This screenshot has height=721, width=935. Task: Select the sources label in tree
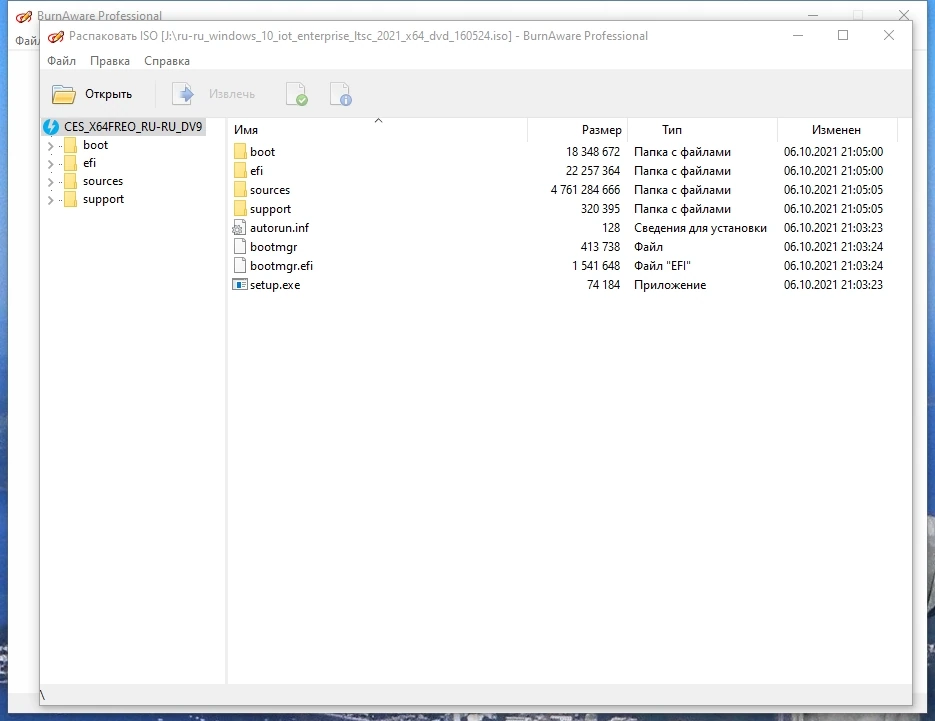pyautogui.click(x=103, y=181)
